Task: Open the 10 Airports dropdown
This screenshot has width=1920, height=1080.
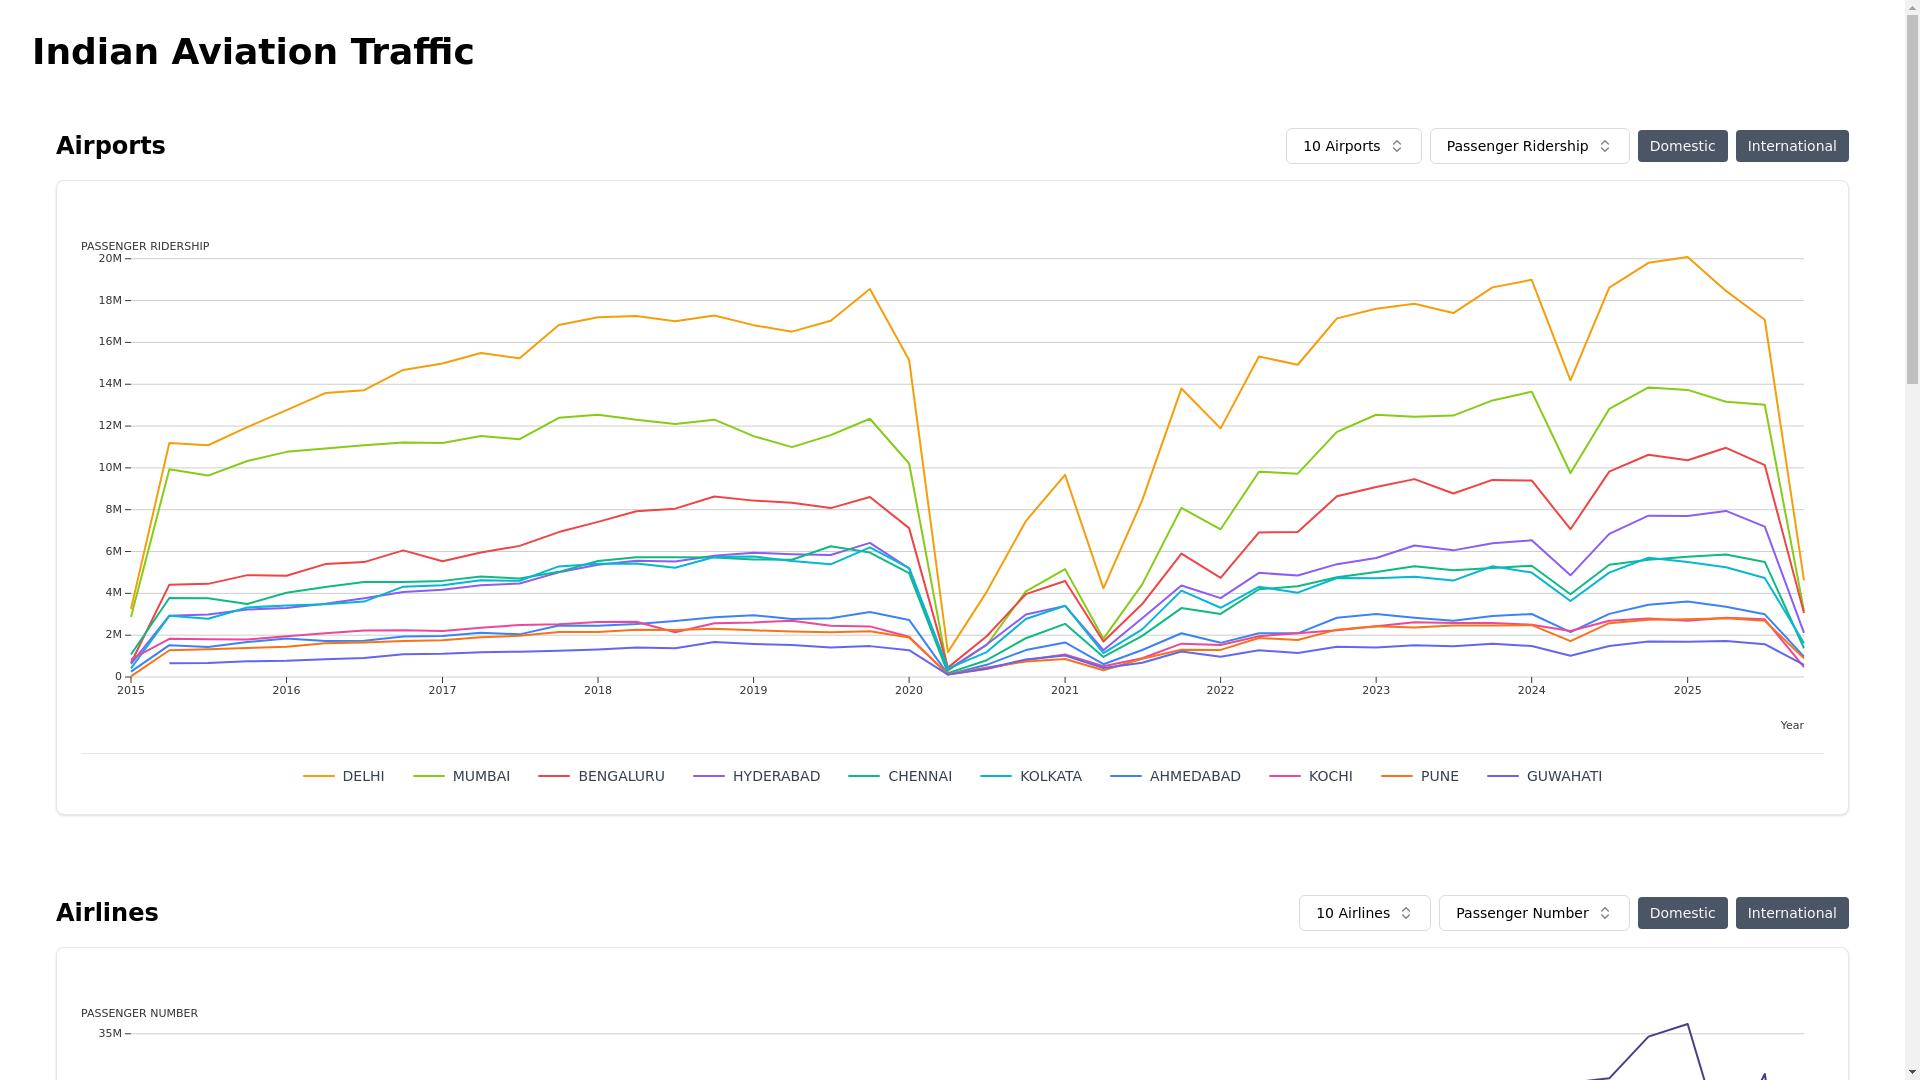Action: [1353, 146]
